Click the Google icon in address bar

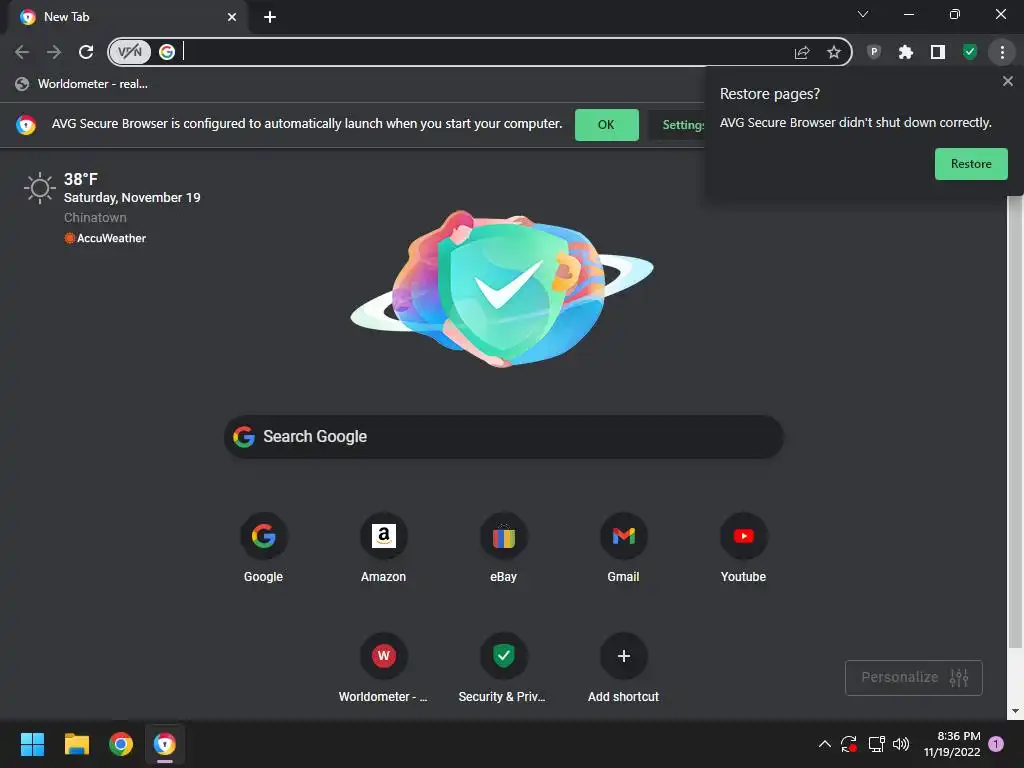[x=167, y=52]
